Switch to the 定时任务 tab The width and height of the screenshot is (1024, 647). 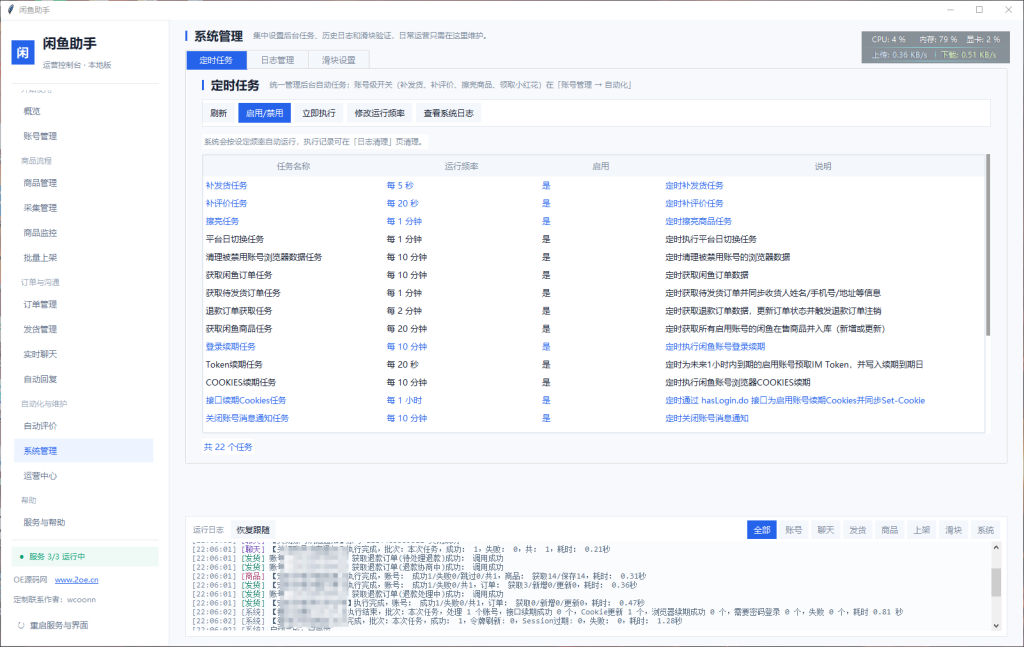[x=216, y=60]
